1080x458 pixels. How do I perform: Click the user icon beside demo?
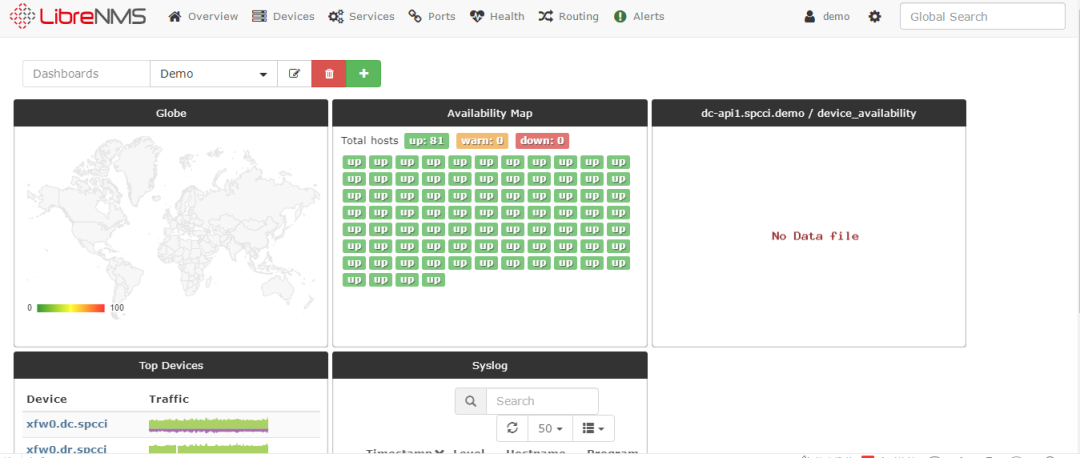(x=810, y=16)
